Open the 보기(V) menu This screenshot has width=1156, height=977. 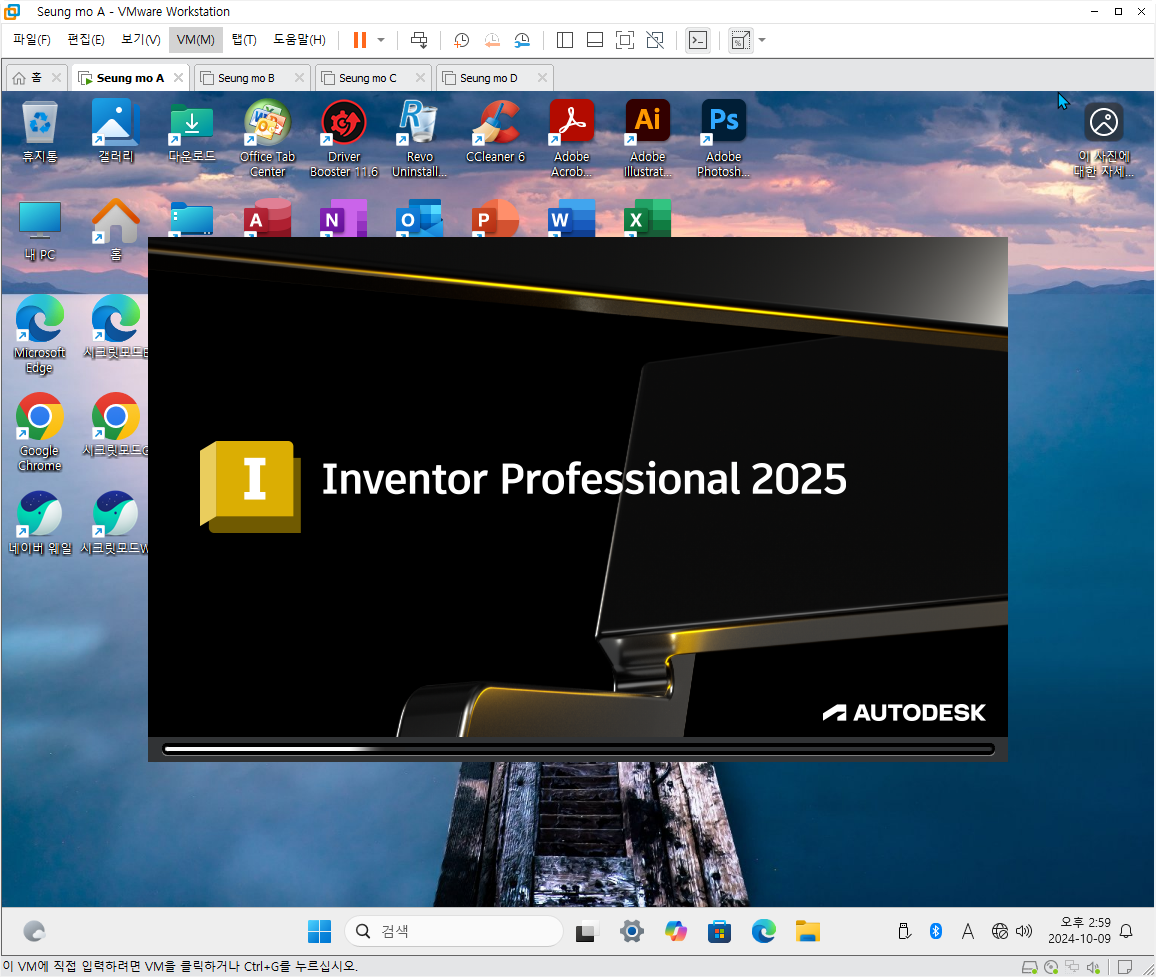[x=140, y=40]
